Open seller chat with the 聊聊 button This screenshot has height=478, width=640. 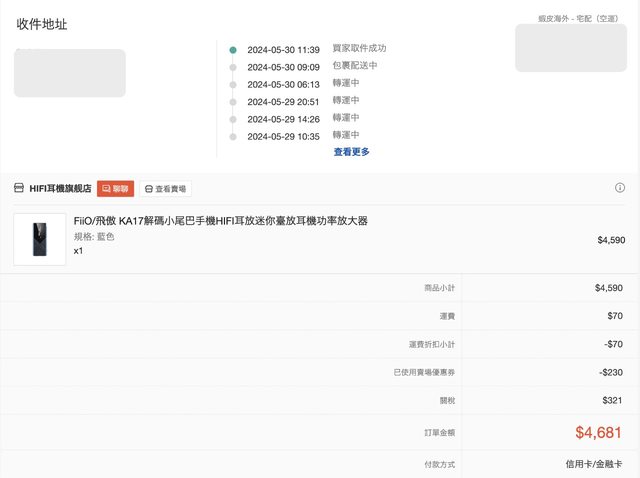tap(115, 188)
